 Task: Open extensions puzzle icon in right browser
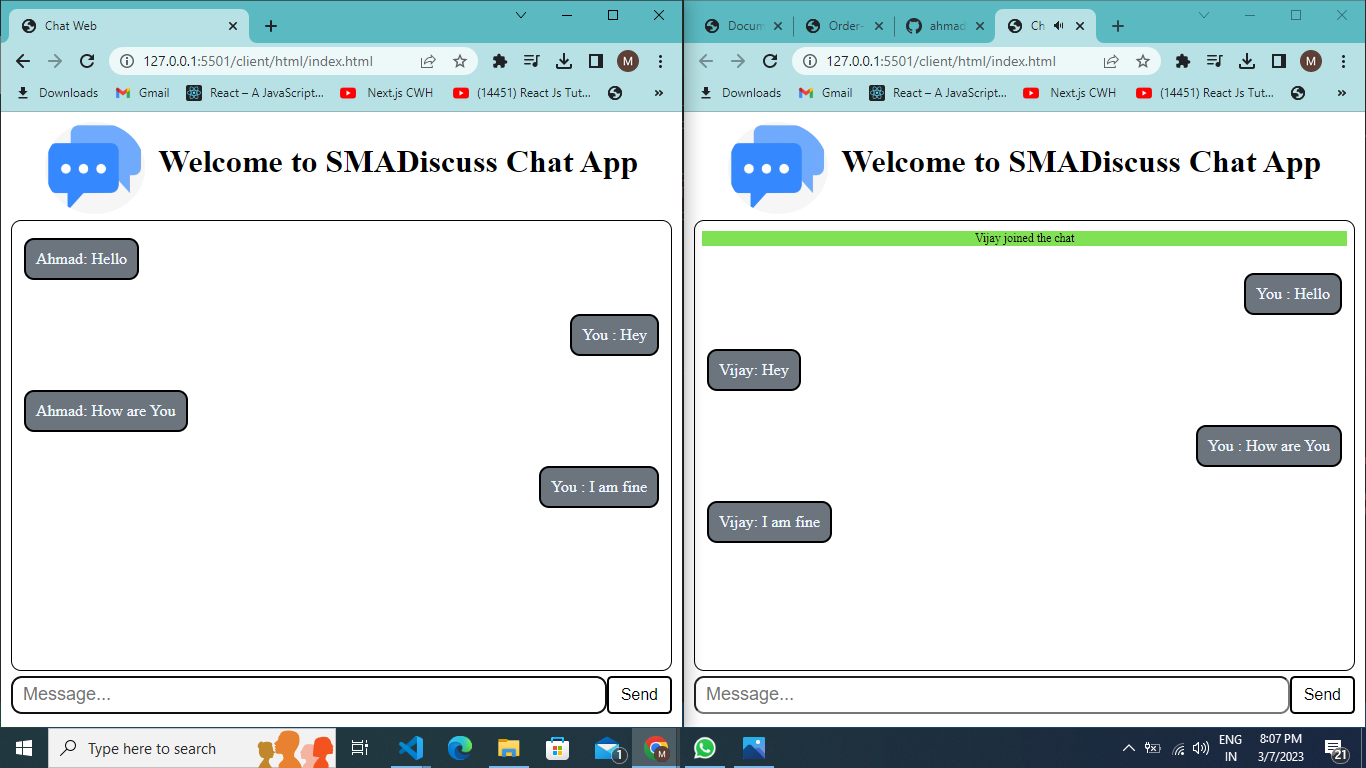[1183, 61]
